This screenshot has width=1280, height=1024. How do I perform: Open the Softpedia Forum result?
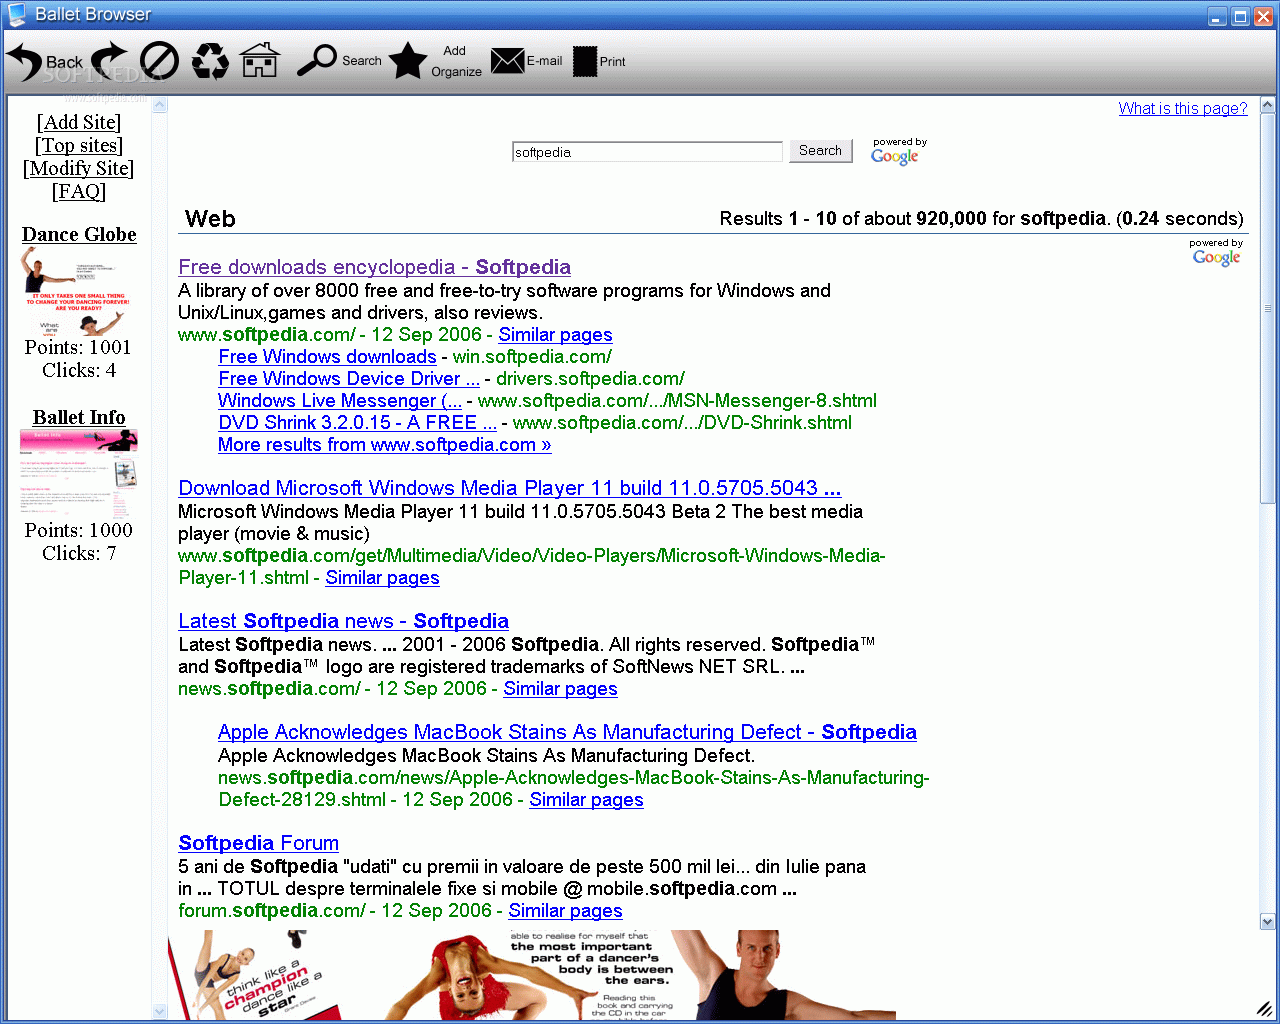point(258,843)
